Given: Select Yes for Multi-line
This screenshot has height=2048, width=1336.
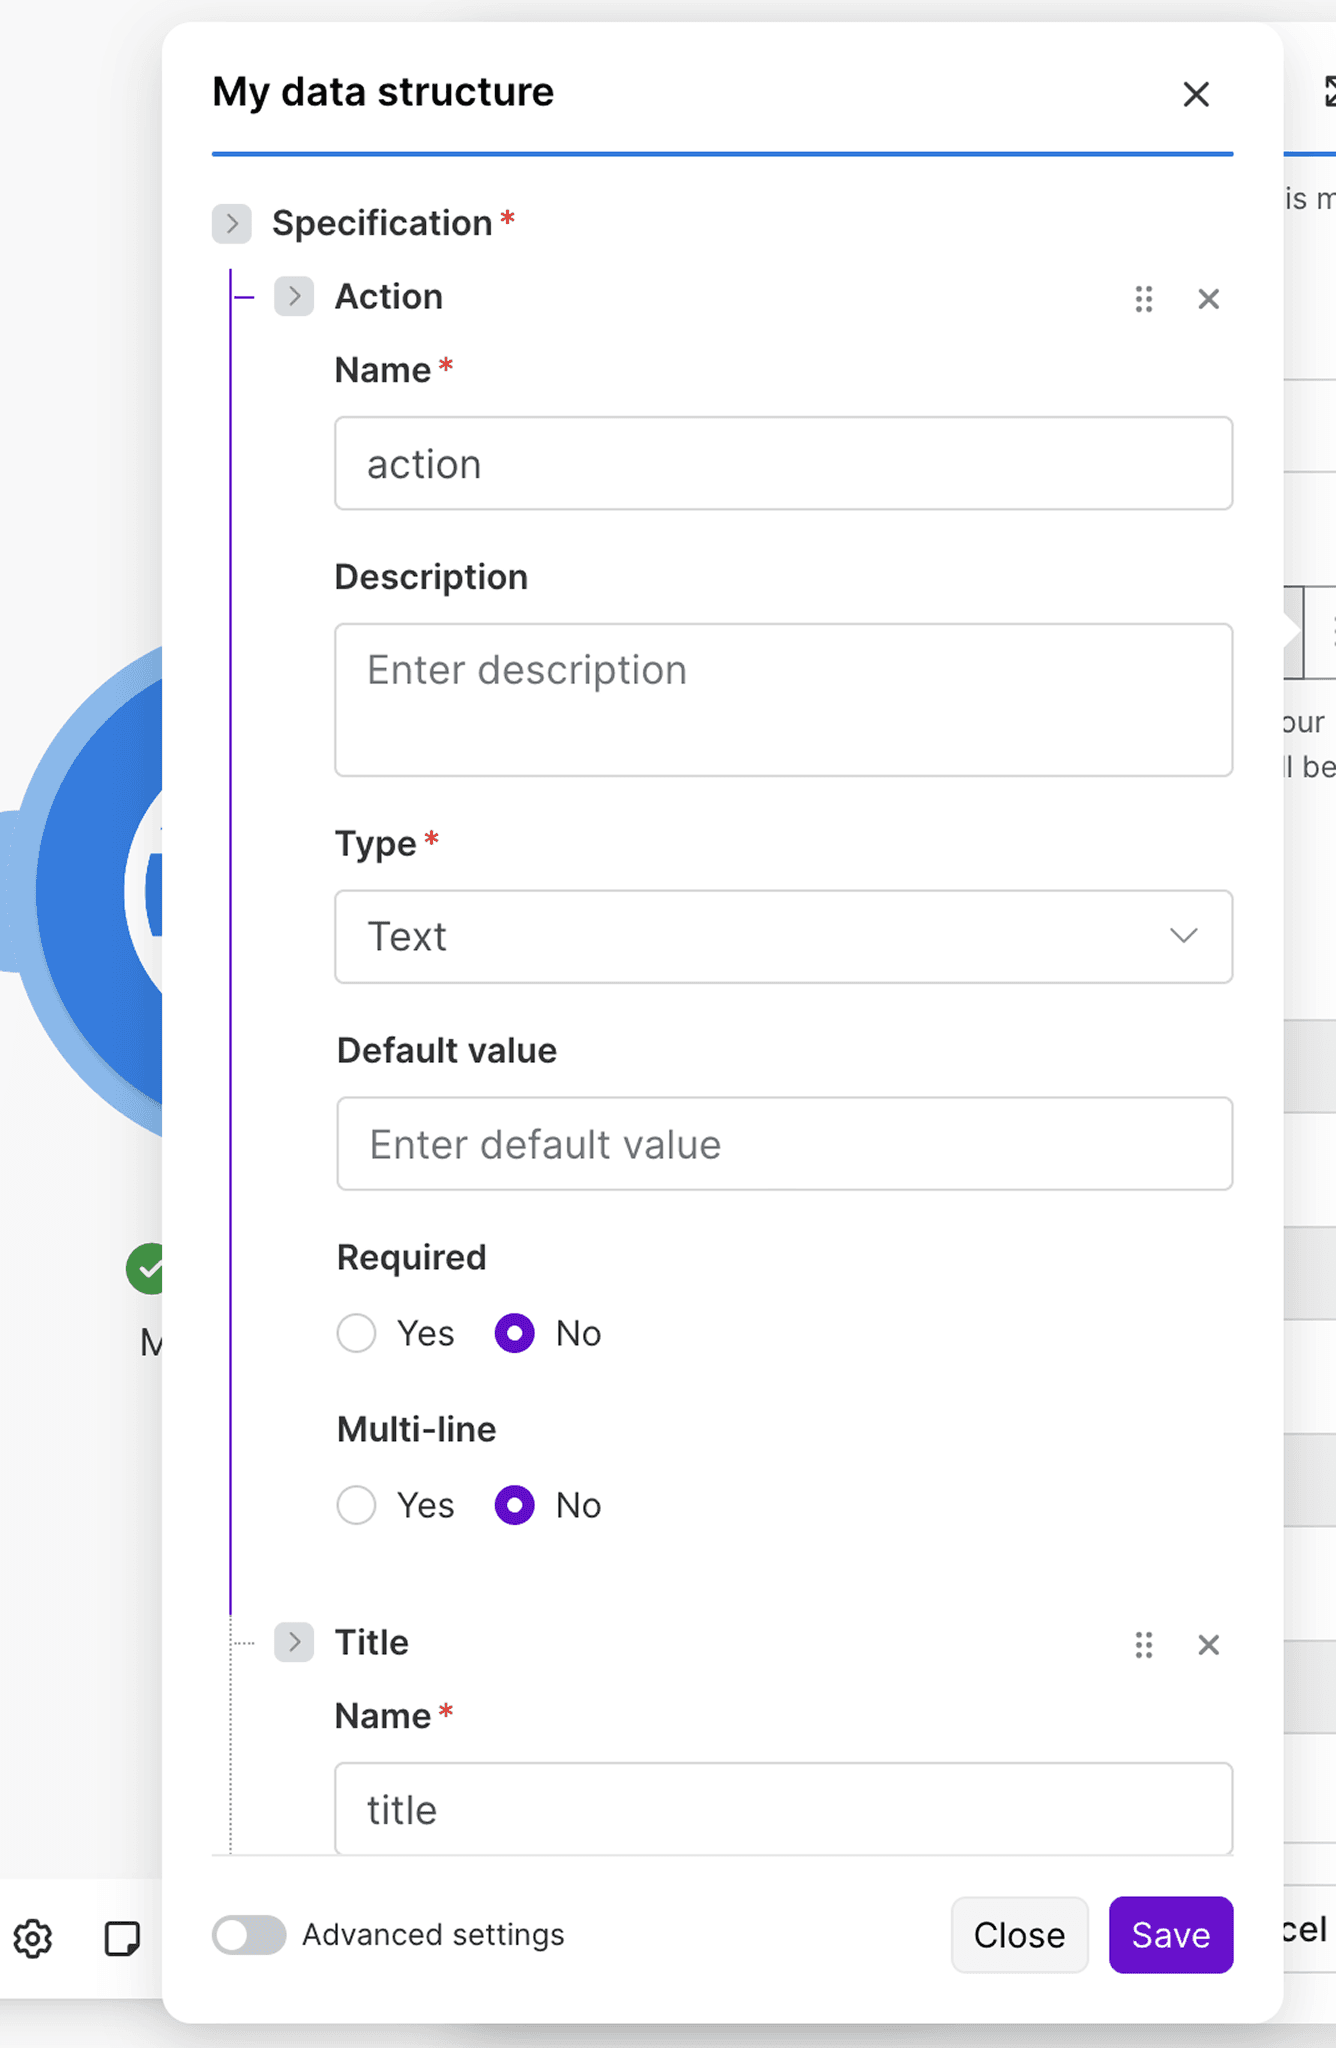Looking at the screenshot, I should pos(357,1505).
